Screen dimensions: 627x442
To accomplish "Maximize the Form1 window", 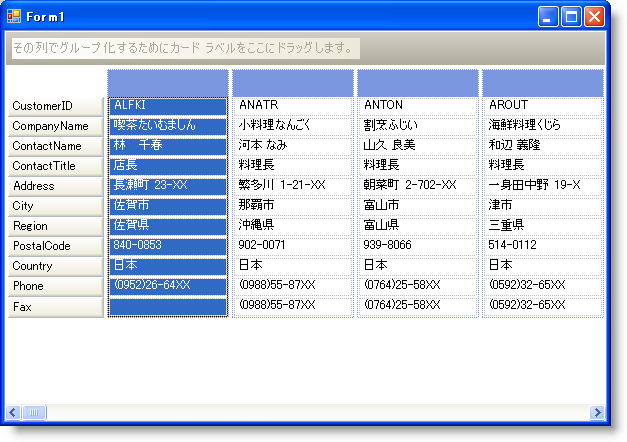I will 571,17.
